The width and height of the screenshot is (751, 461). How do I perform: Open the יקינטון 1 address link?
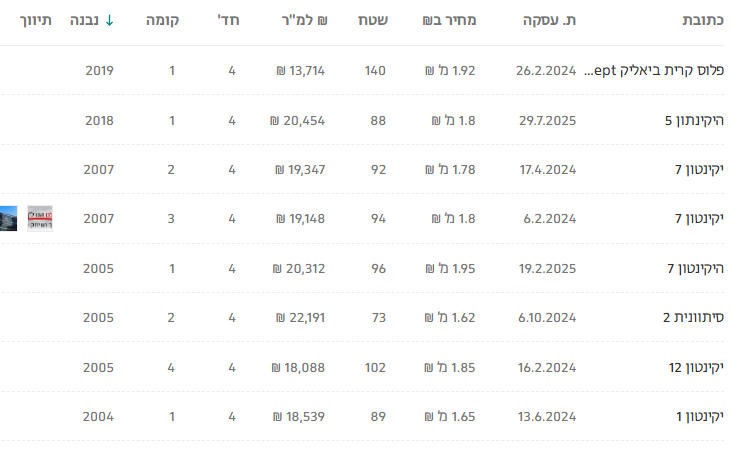pos(699,416)
